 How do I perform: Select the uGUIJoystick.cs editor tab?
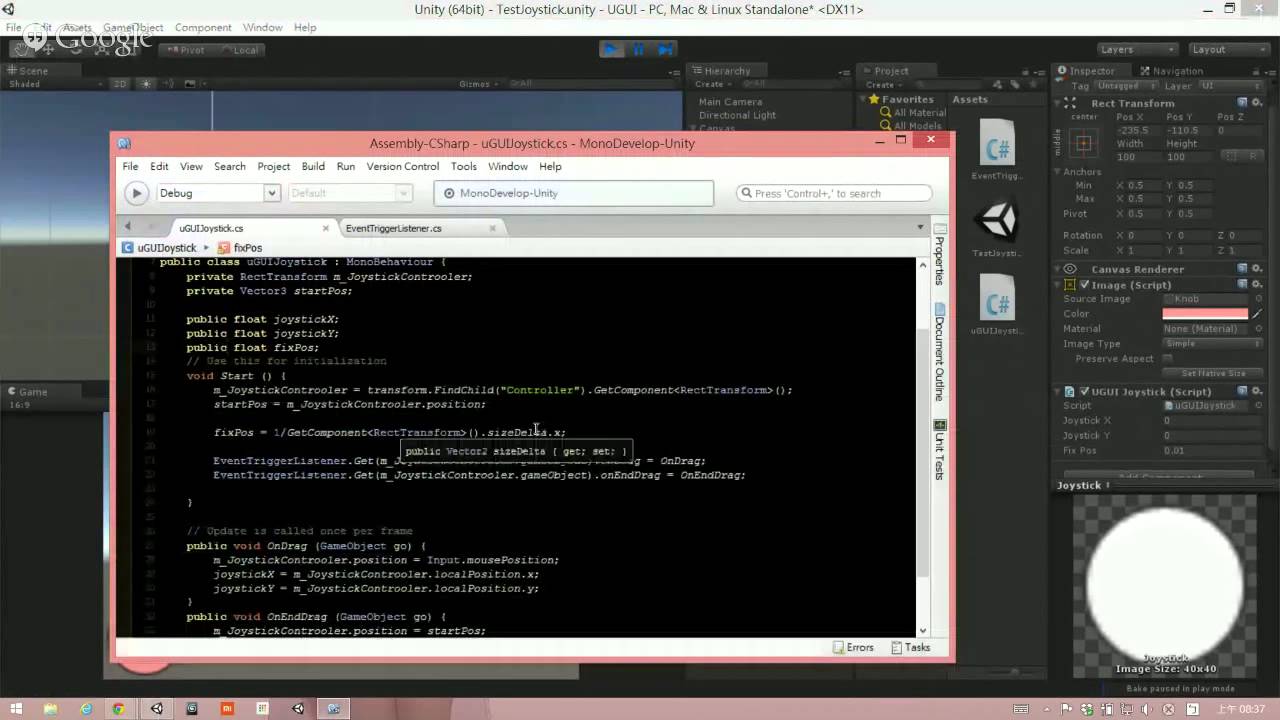click(x=211, y=228)
